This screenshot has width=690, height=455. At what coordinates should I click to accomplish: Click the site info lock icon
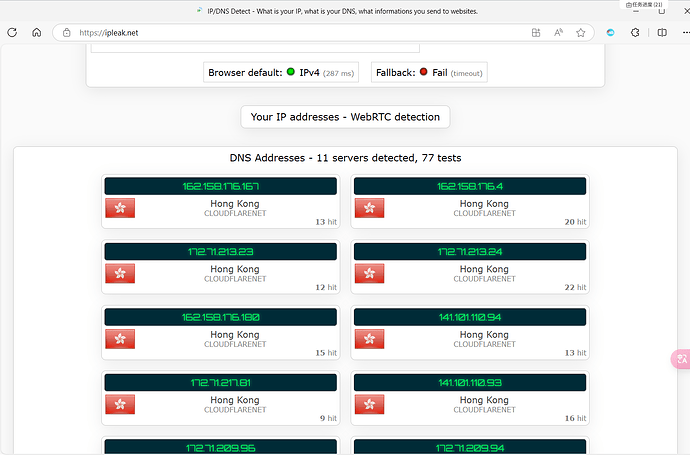[x=66, y=33]
